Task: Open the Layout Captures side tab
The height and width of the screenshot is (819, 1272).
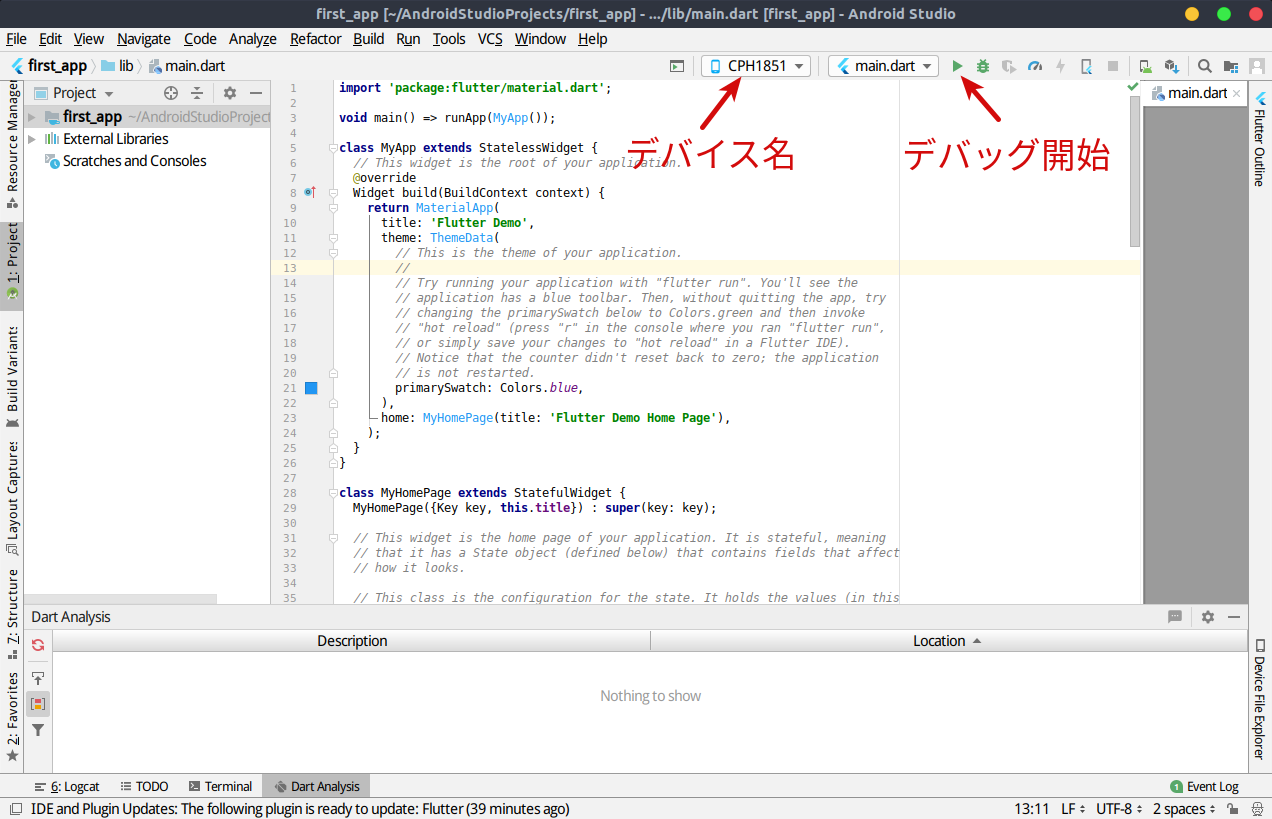Action: [x=12, y=497]
